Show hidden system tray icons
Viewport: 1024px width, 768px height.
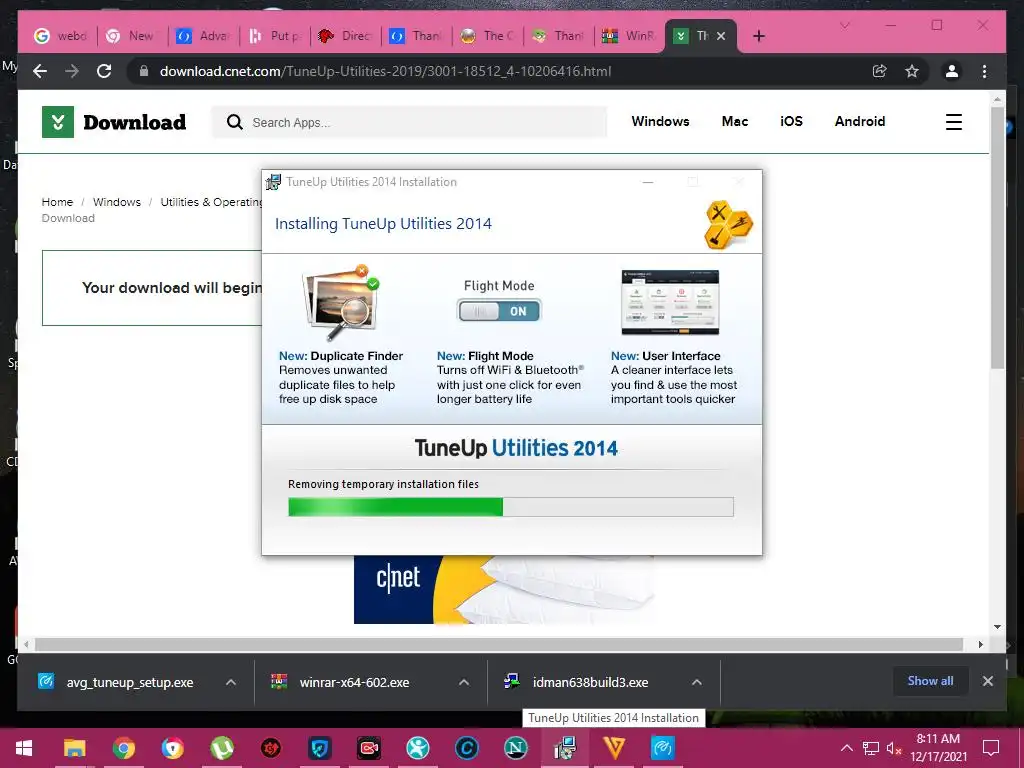tap(846, 748)
